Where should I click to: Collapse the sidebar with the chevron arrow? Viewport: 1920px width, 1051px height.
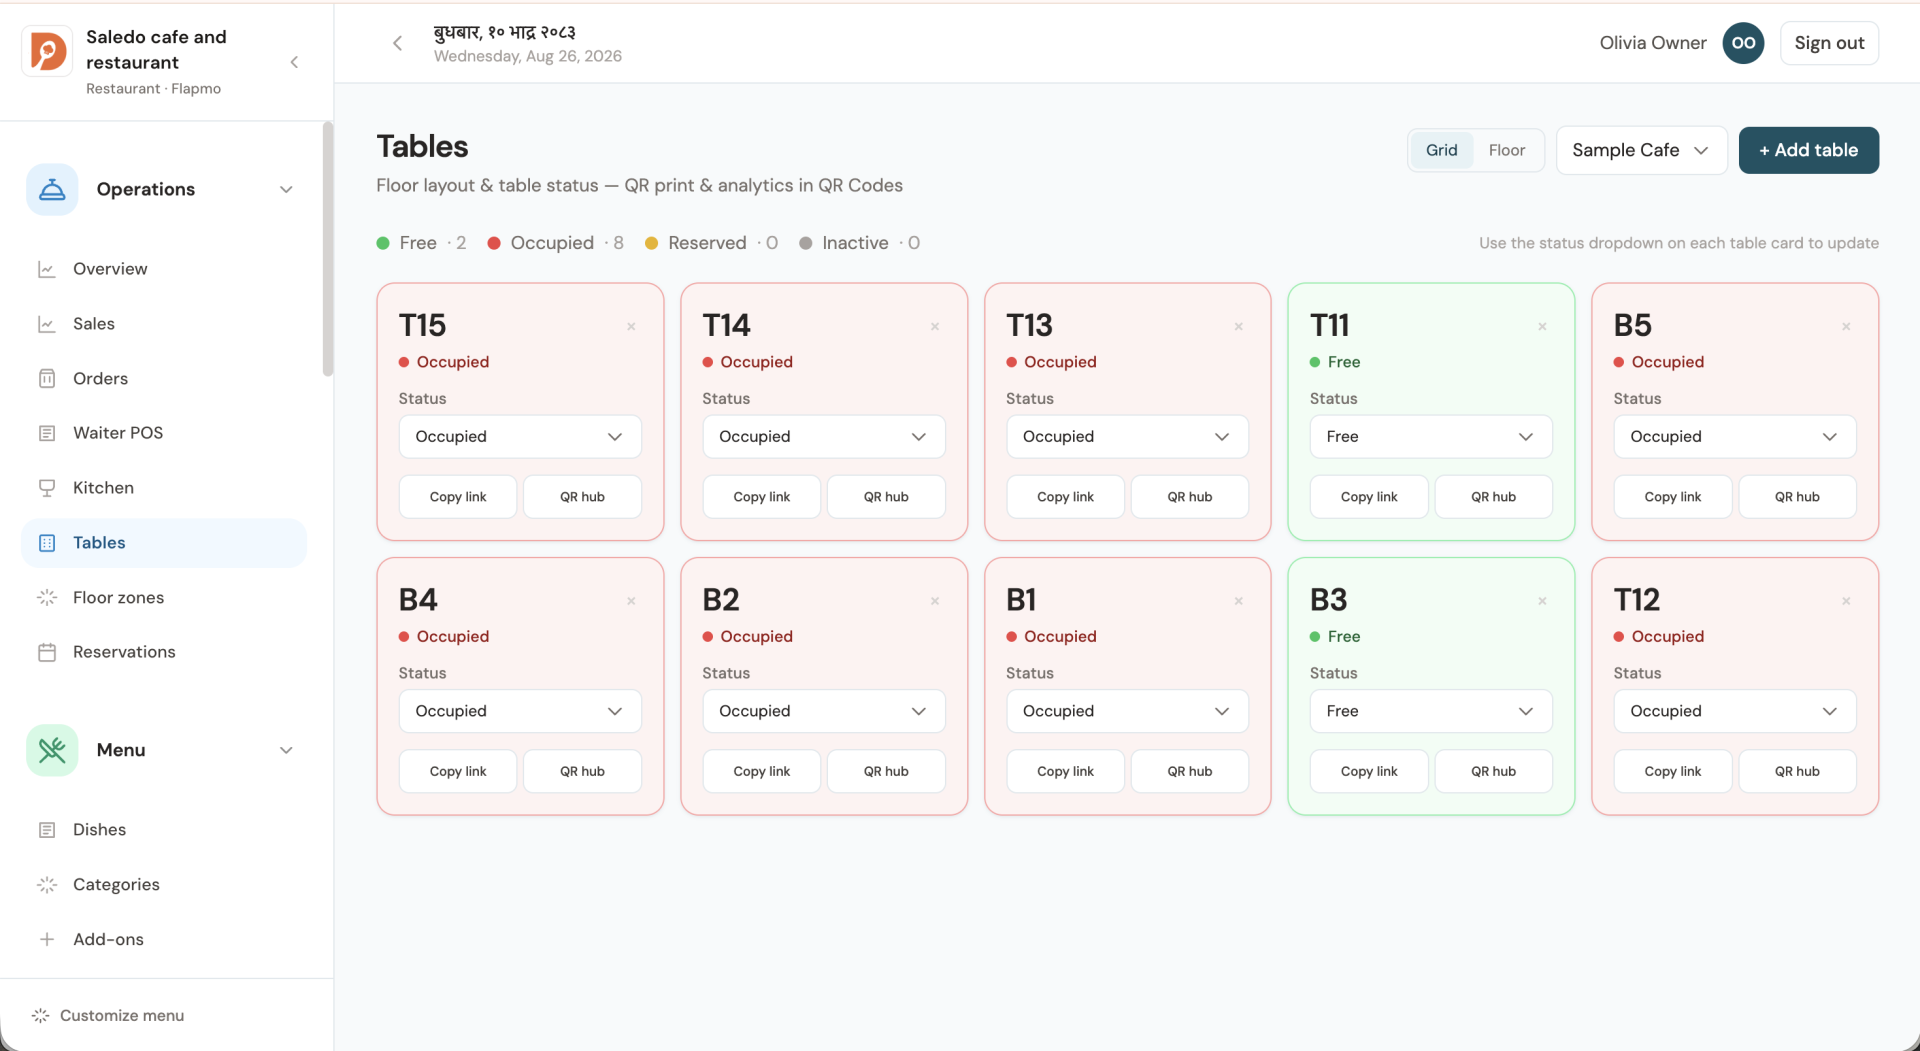[294, 62]
